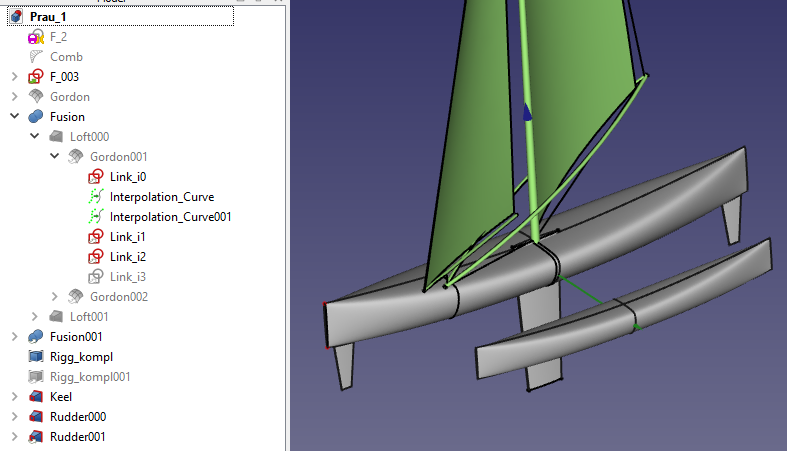Click the Interpolation_Curve icon
This screenshot has height=451, width=787.
[96, 197]
